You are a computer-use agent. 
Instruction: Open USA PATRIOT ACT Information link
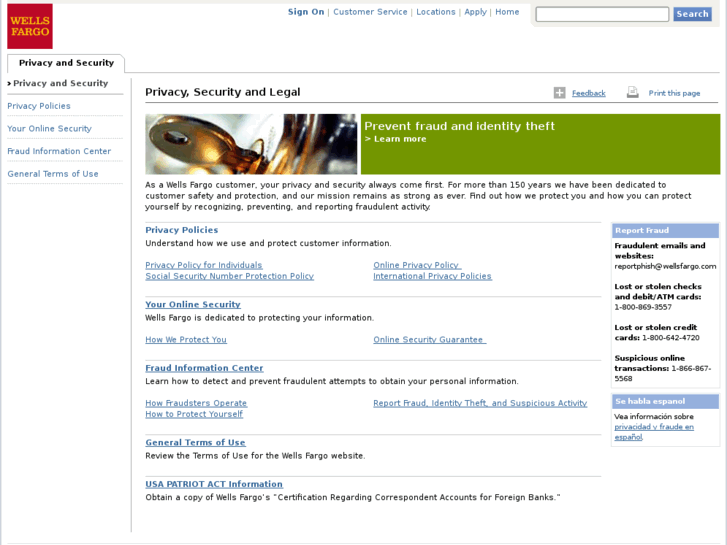click(214, 484)
